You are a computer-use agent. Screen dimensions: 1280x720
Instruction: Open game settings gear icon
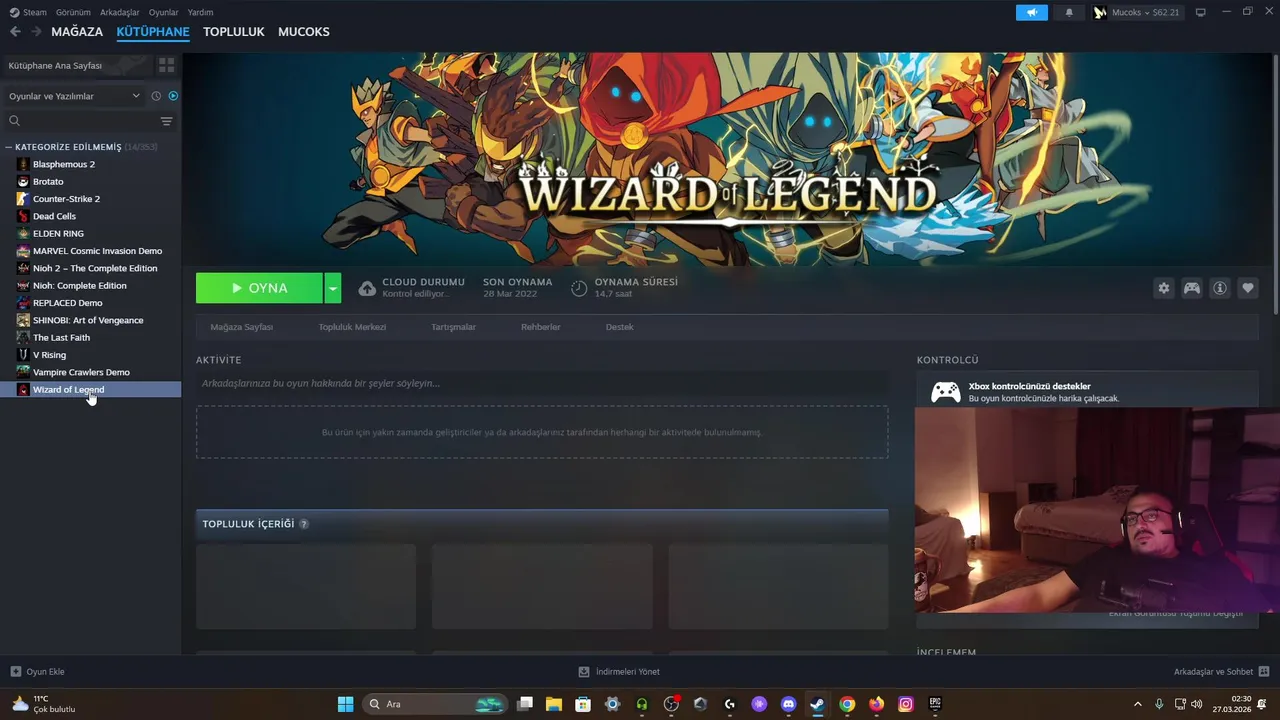tap(1164, 288)
